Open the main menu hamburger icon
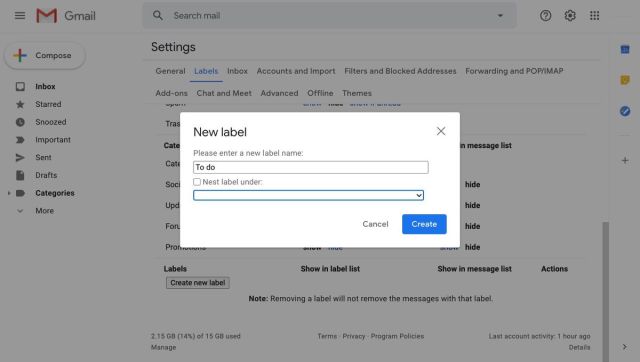Image resolution: width=640 pixels, height=362 pixels. tap(20, 16)
